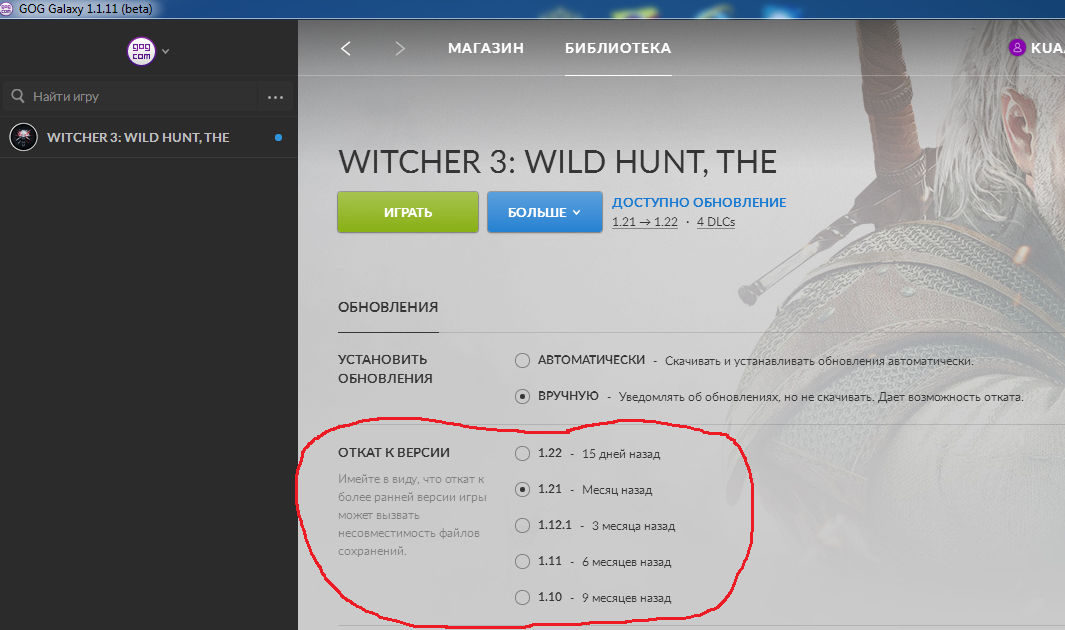
Task: Select the ОБНОВЛЕНИЯ section tab
Action: coord(388,308)
